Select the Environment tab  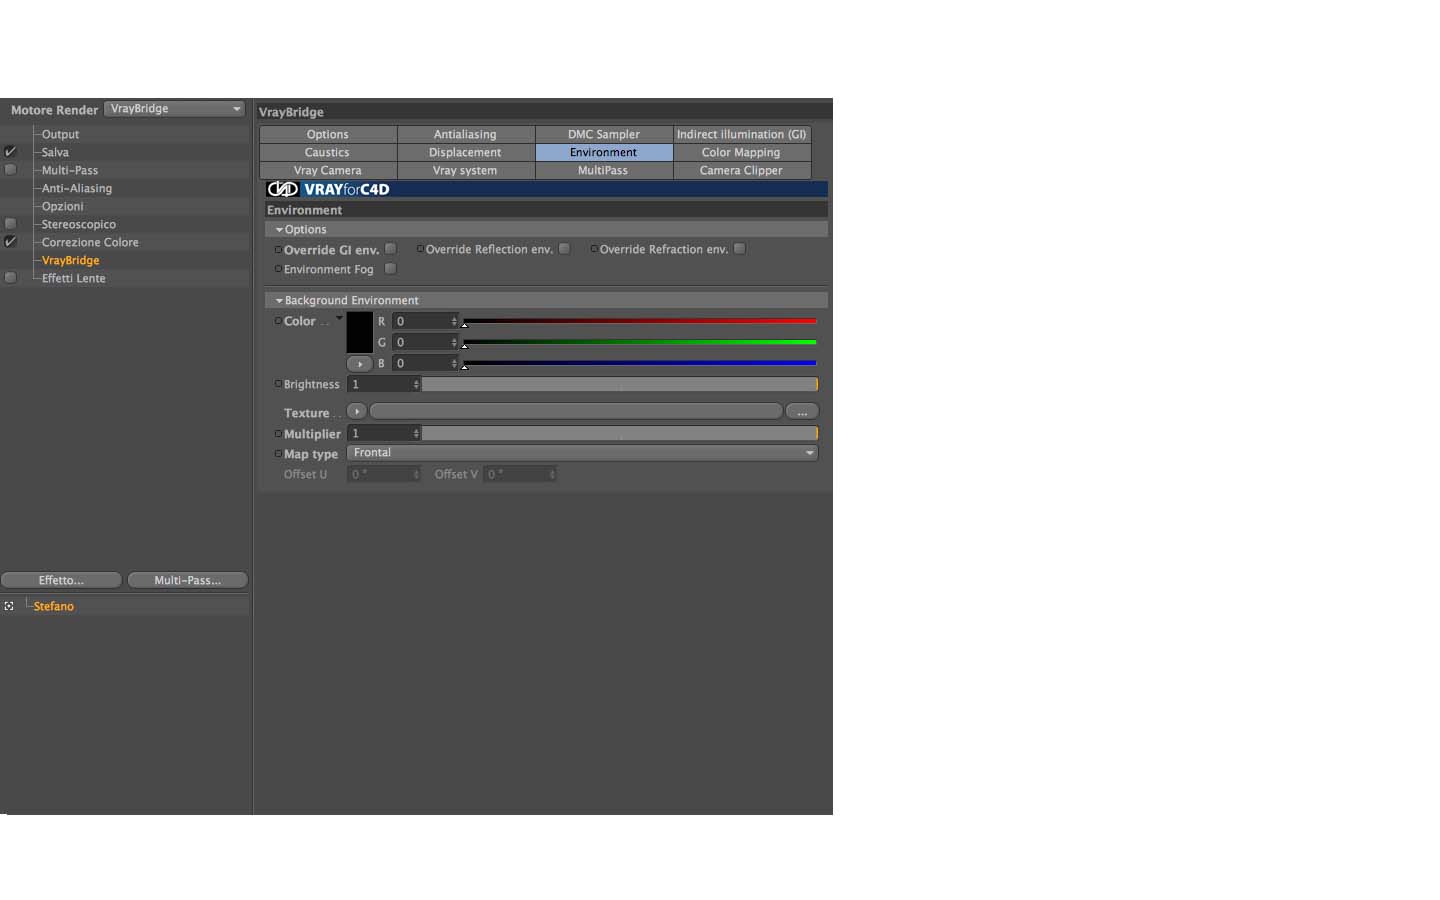604,152
